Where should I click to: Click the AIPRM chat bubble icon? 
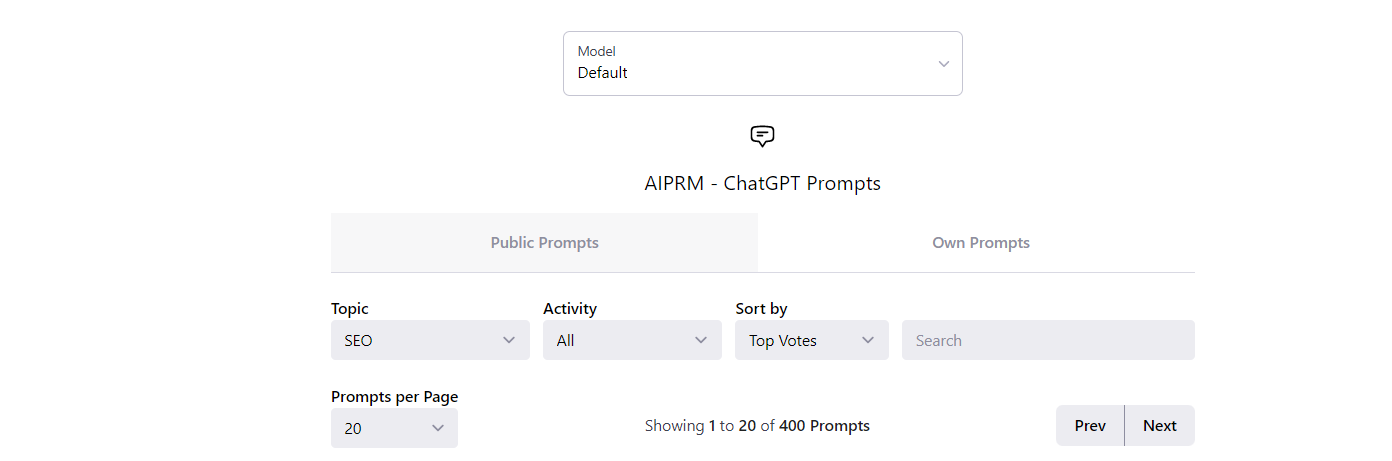(762, 136)
